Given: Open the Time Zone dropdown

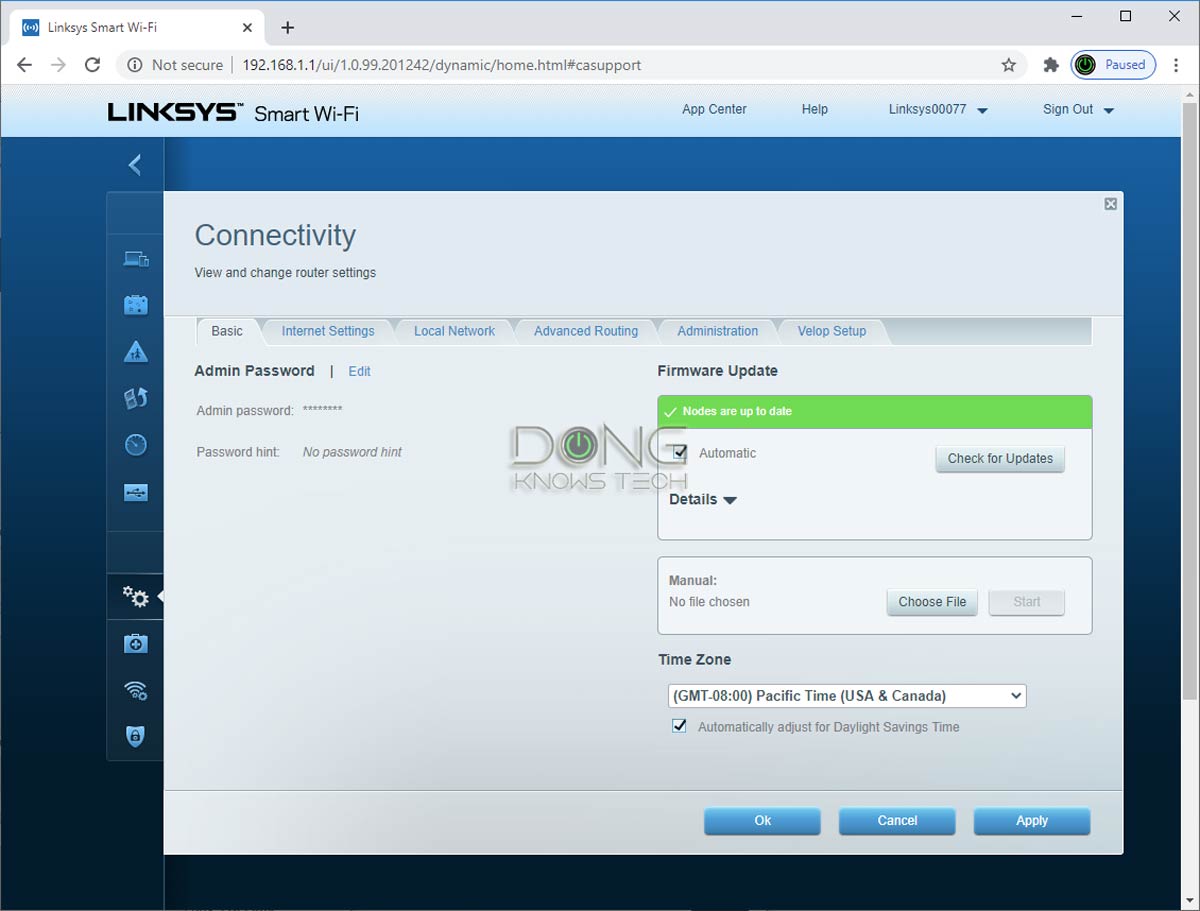Looking at the screenshot, I should click(x=847, y=696).
